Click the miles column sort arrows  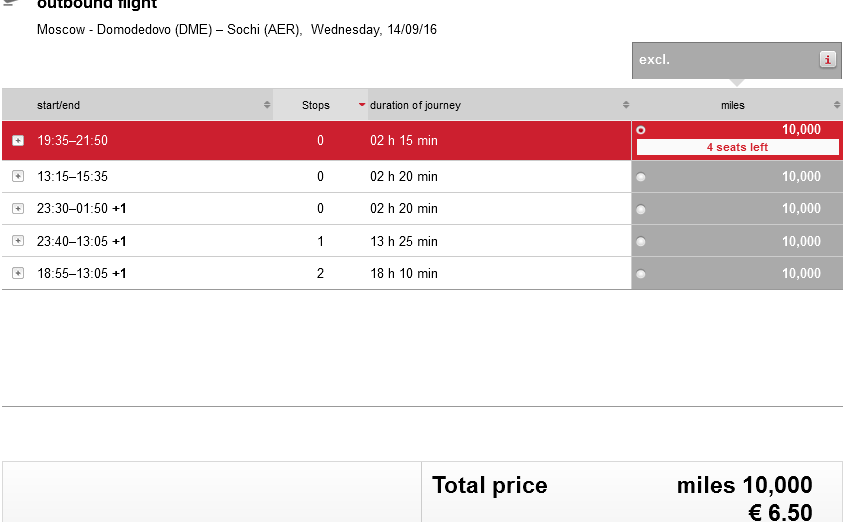tap(837, 105)
